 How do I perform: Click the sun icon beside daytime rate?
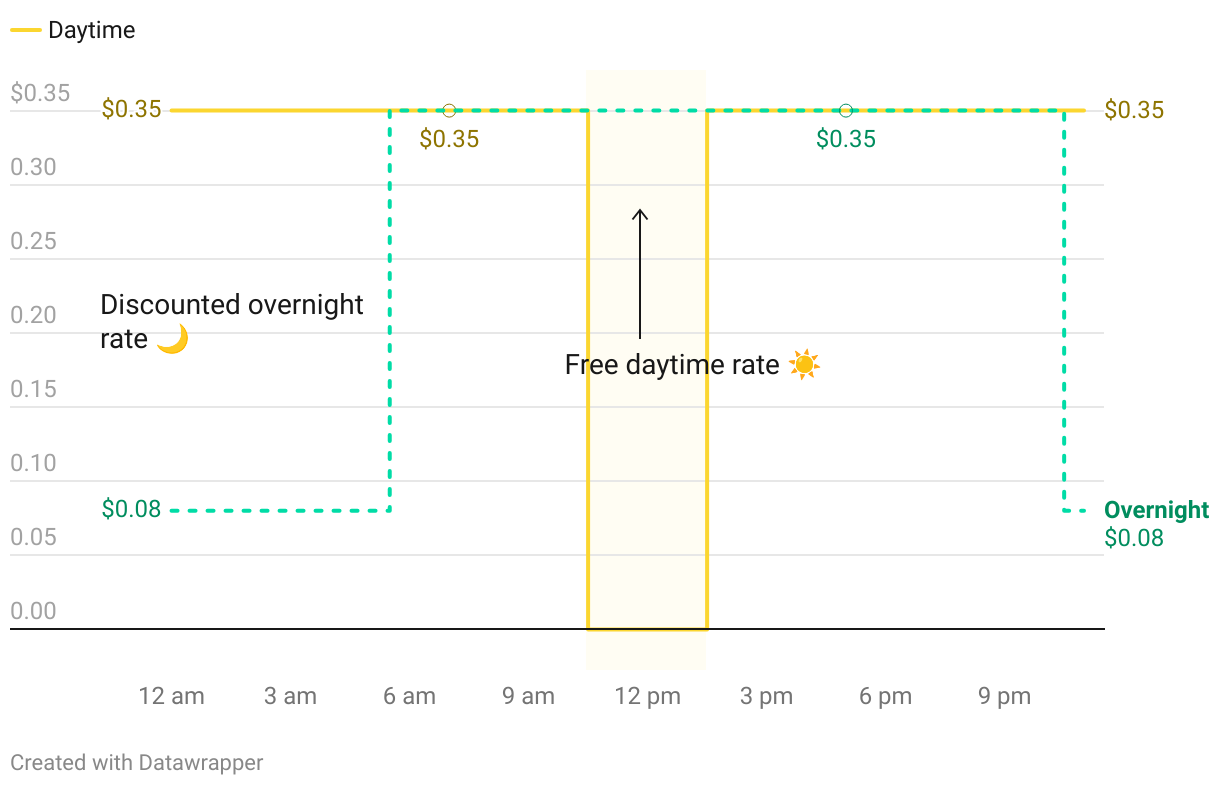(804, 365)
